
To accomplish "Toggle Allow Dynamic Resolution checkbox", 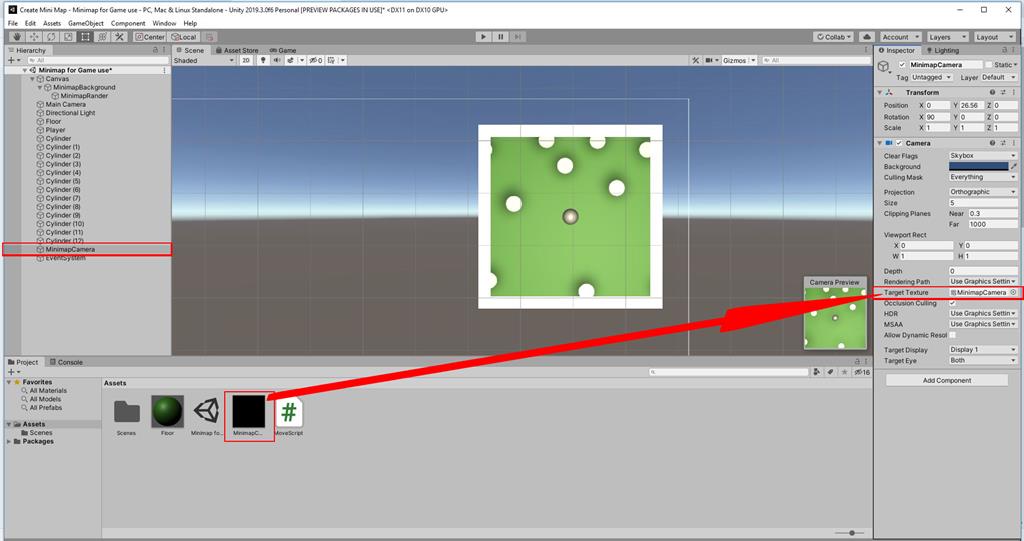I will [x=952, y=335].
